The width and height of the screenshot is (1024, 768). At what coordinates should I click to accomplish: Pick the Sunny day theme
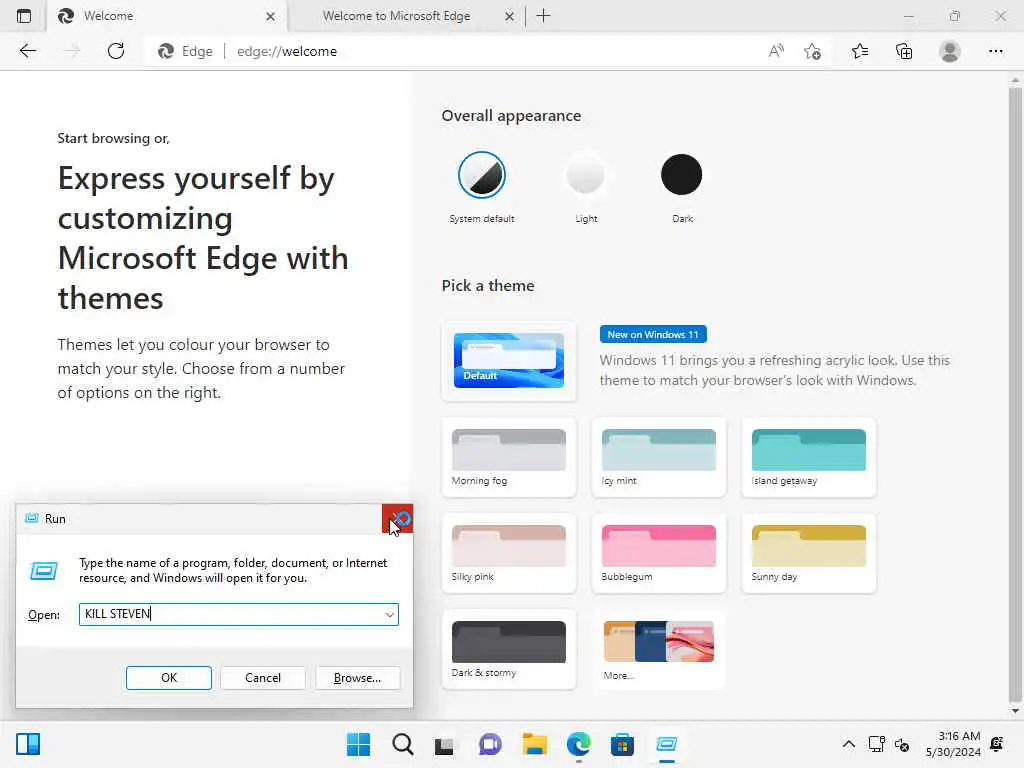pos(808,553)
